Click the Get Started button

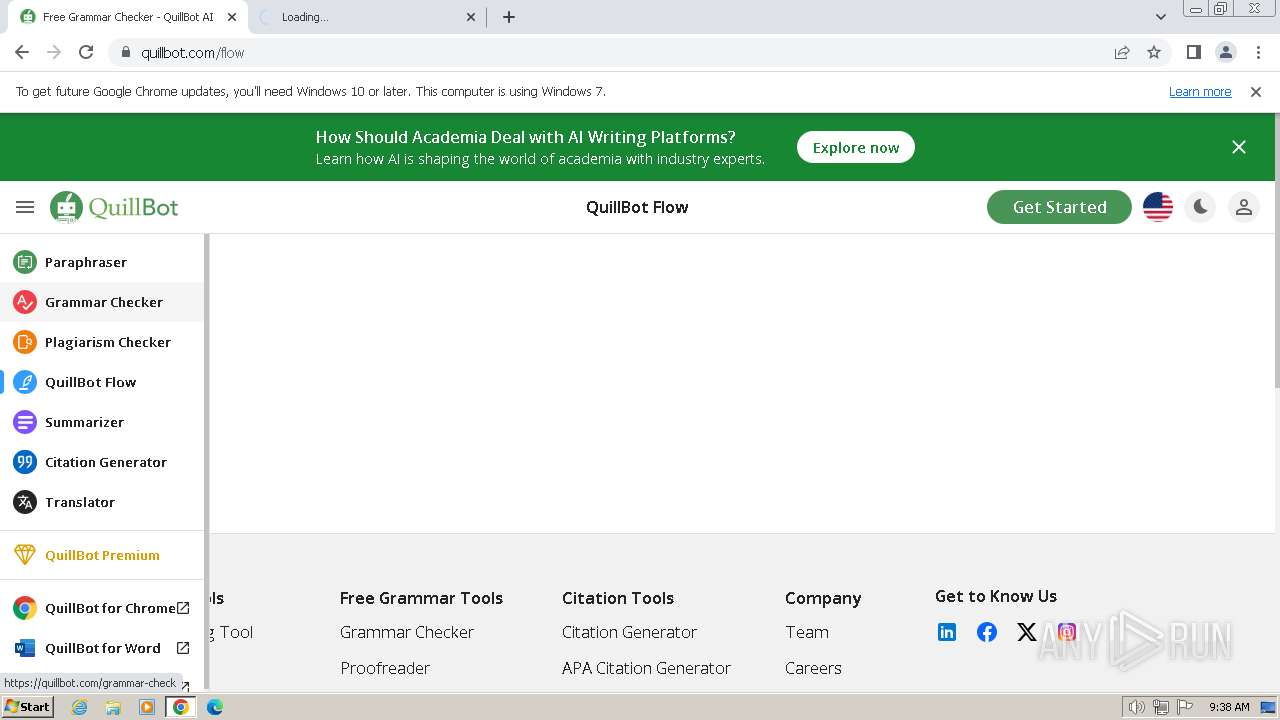1059,207
